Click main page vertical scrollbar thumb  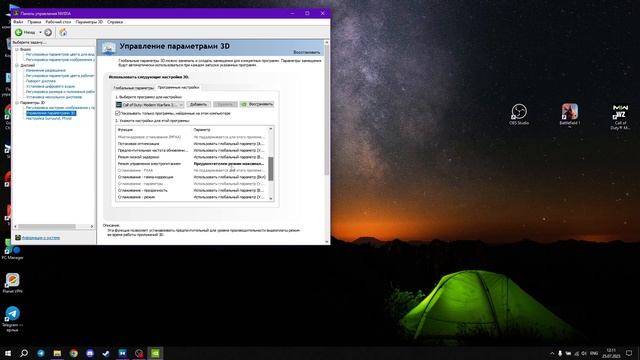coord(327,110)
